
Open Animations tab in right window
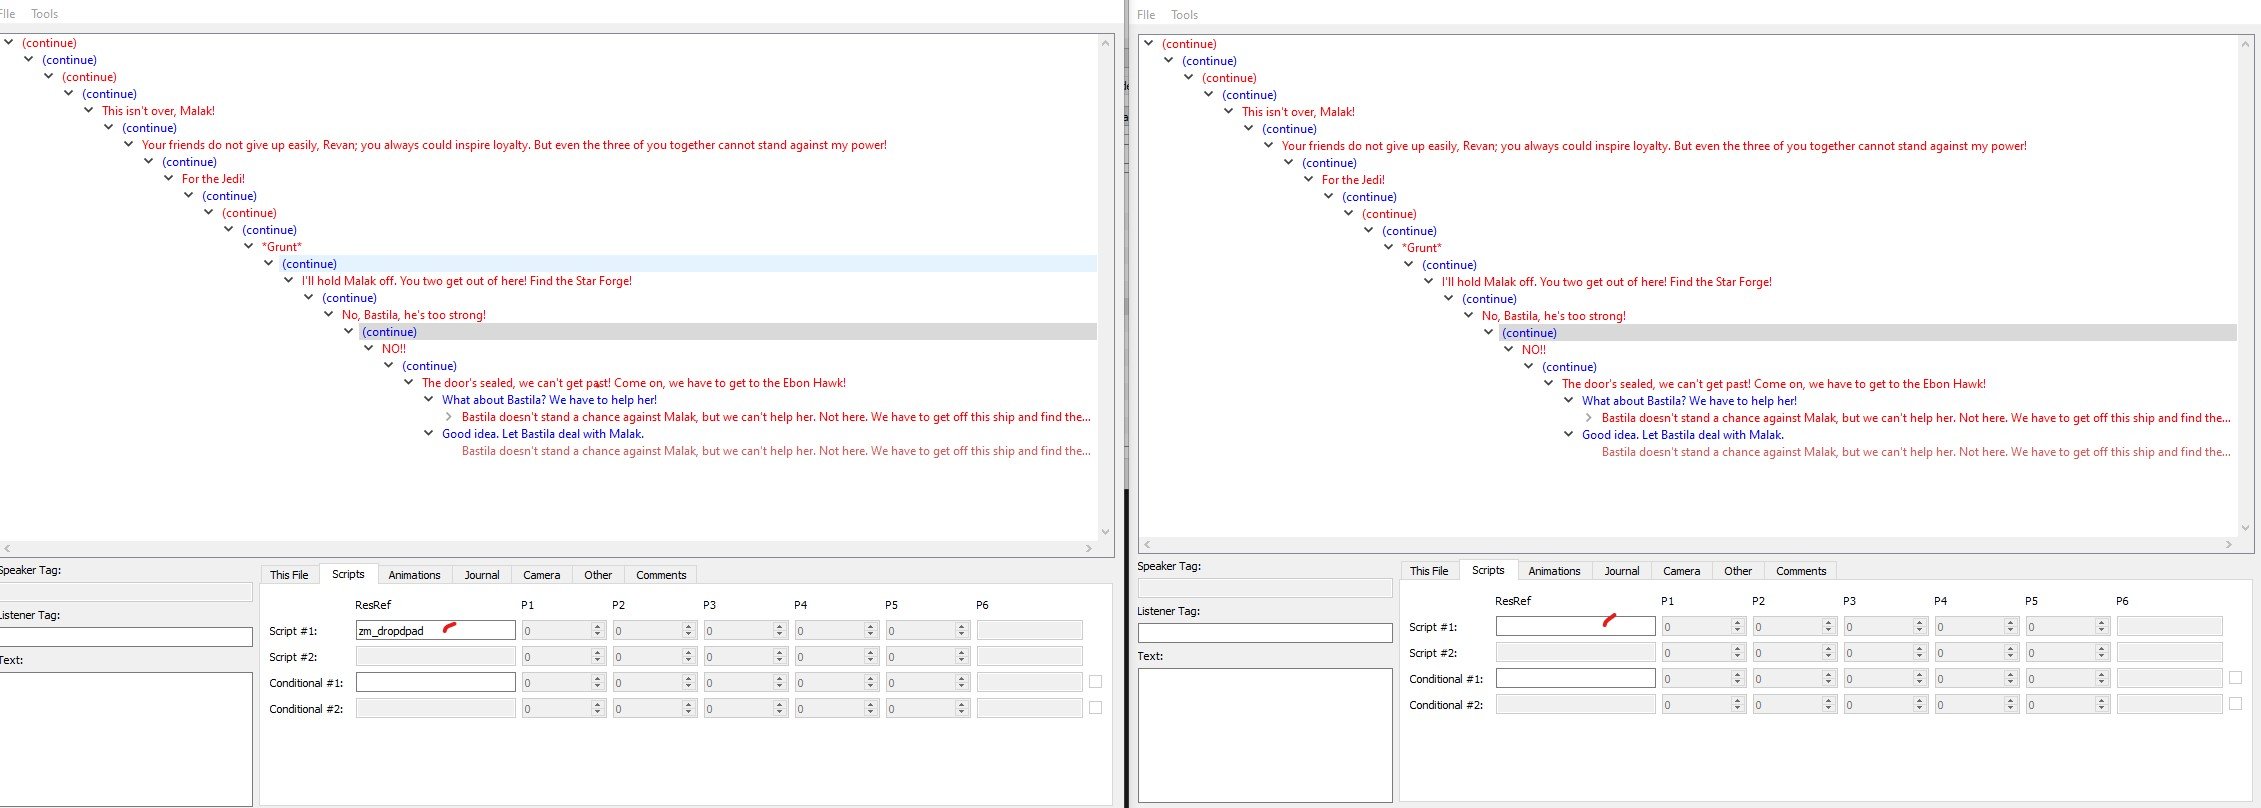coord(1554,571)
